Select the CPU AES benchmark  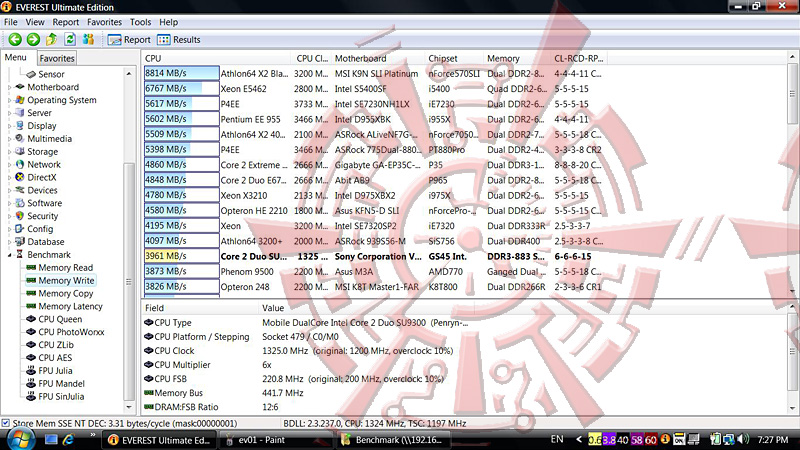[x=55, y=358]
